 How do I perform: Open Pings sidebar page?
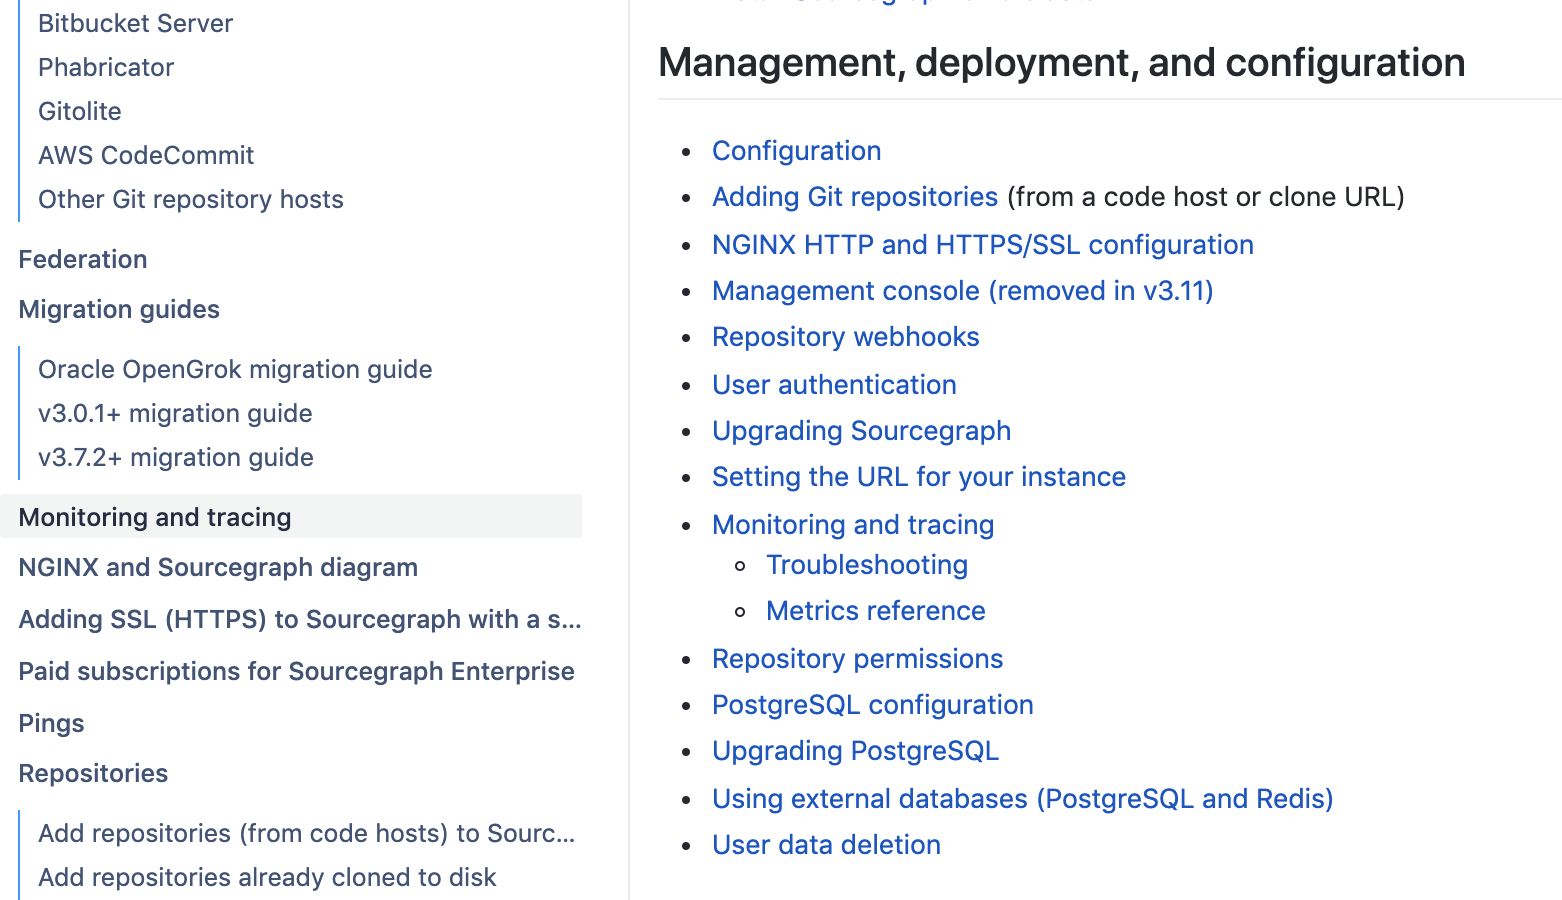click(x=51, y=723)
